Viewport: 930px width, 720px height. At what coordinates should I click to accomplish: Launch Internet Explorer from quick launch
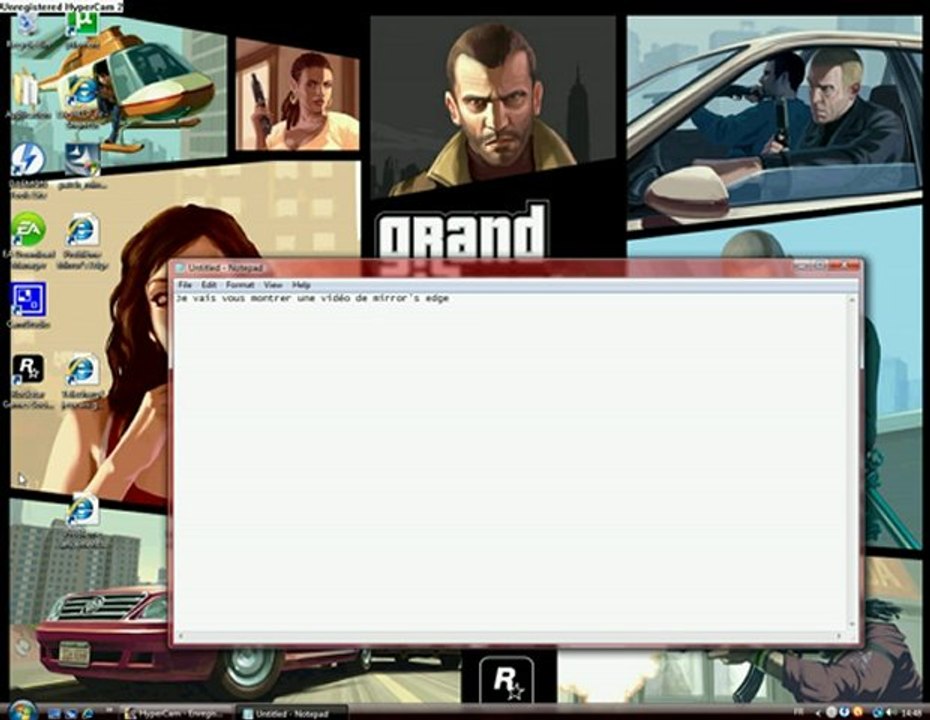pos(88,712)
